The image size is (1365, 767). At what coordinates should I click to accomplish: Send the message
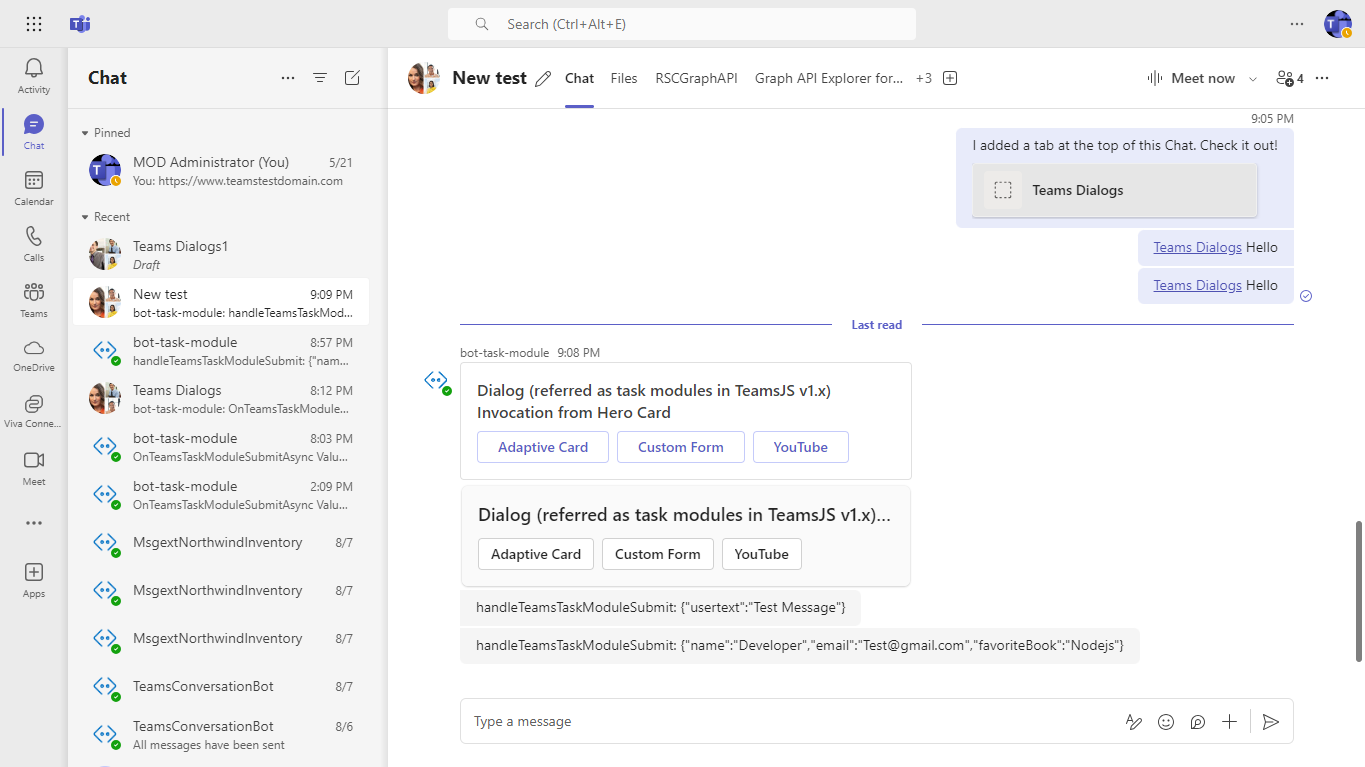(1271, 722)
